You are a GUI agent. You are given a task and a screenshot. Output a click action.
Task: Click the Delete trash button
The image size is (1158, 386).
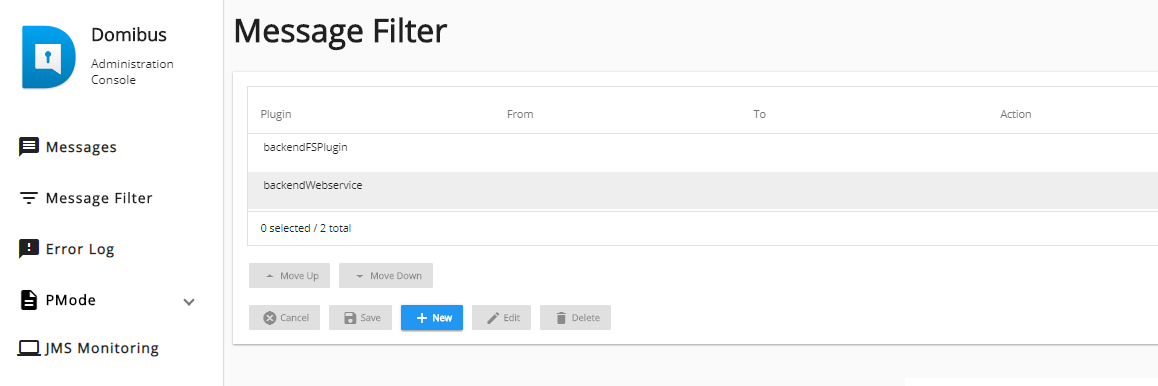pos(575,317)
